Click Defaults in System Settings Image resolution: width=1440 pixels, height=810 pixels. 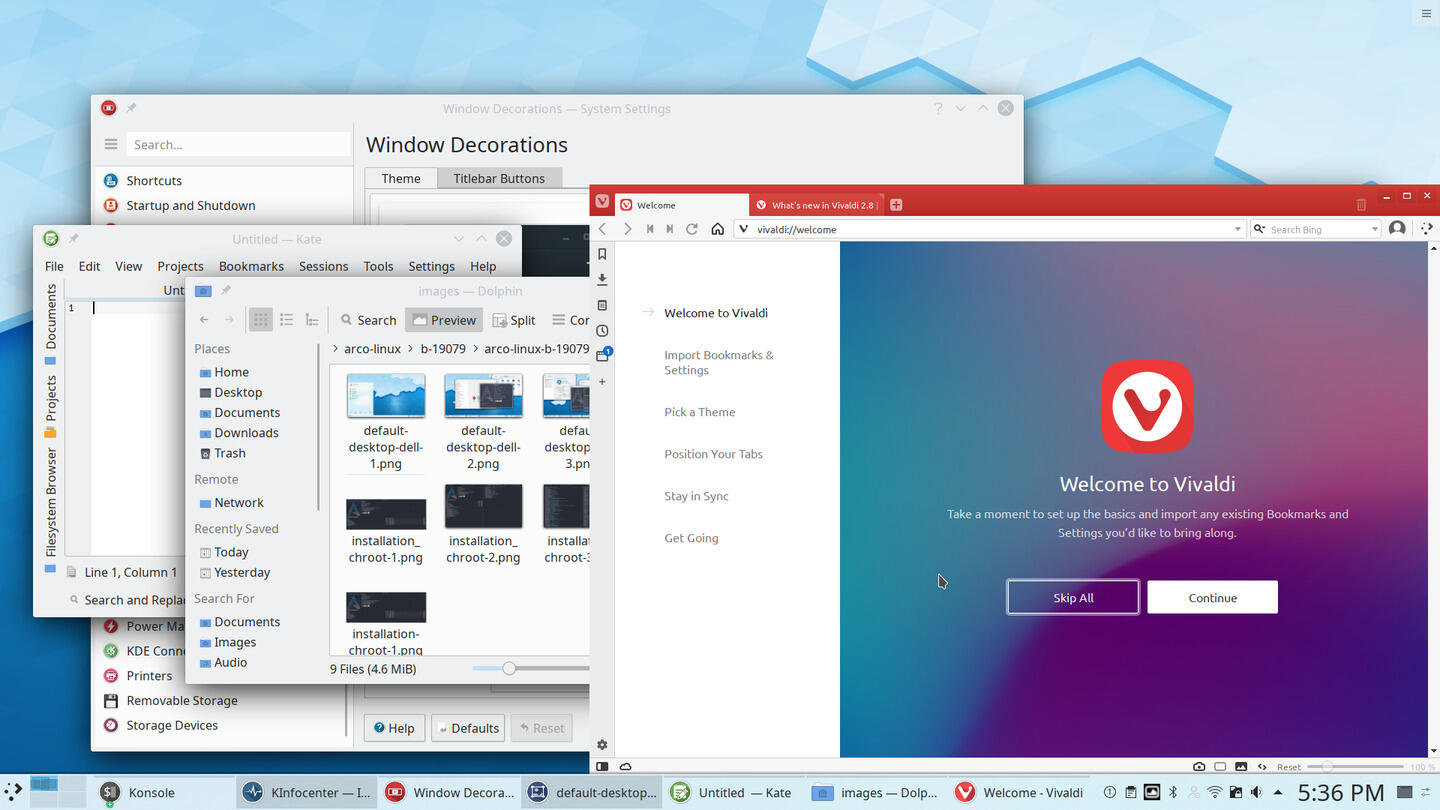click(x=468, y=728)
